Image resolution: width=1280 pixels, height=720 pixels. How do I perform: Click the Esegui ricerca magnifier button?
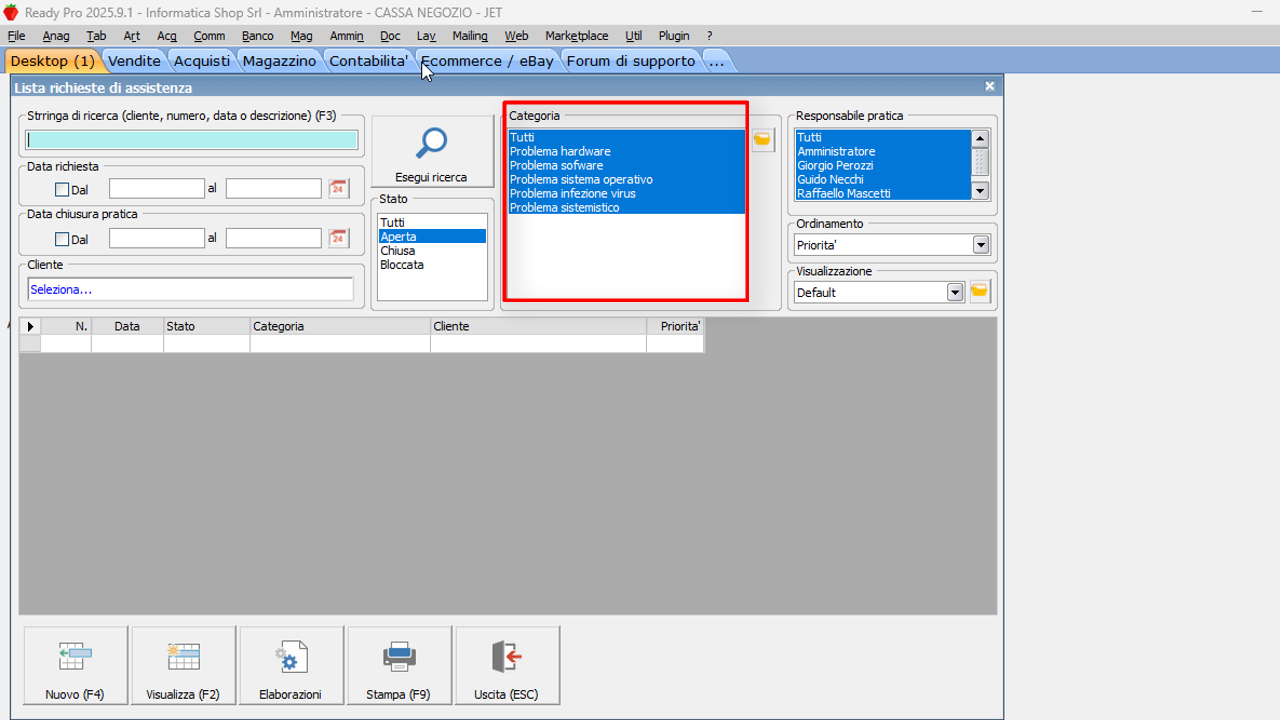(431, 152)
